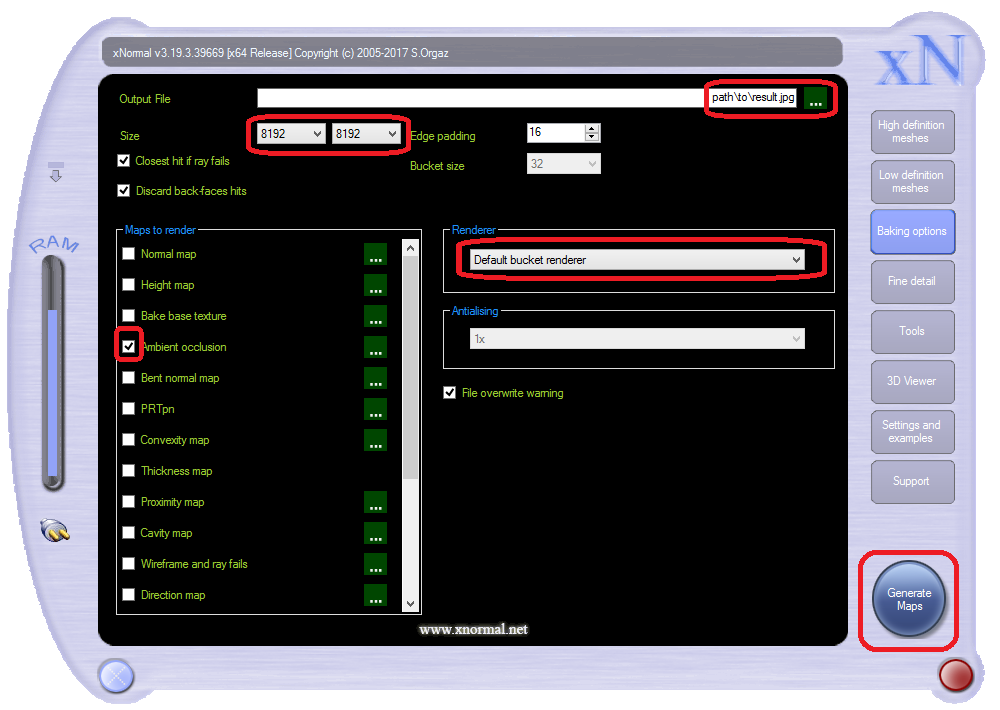The height and width of the screenshot is (710, 1000).
Task: Visit www.xnormal.net link
Action: point(473,629)
